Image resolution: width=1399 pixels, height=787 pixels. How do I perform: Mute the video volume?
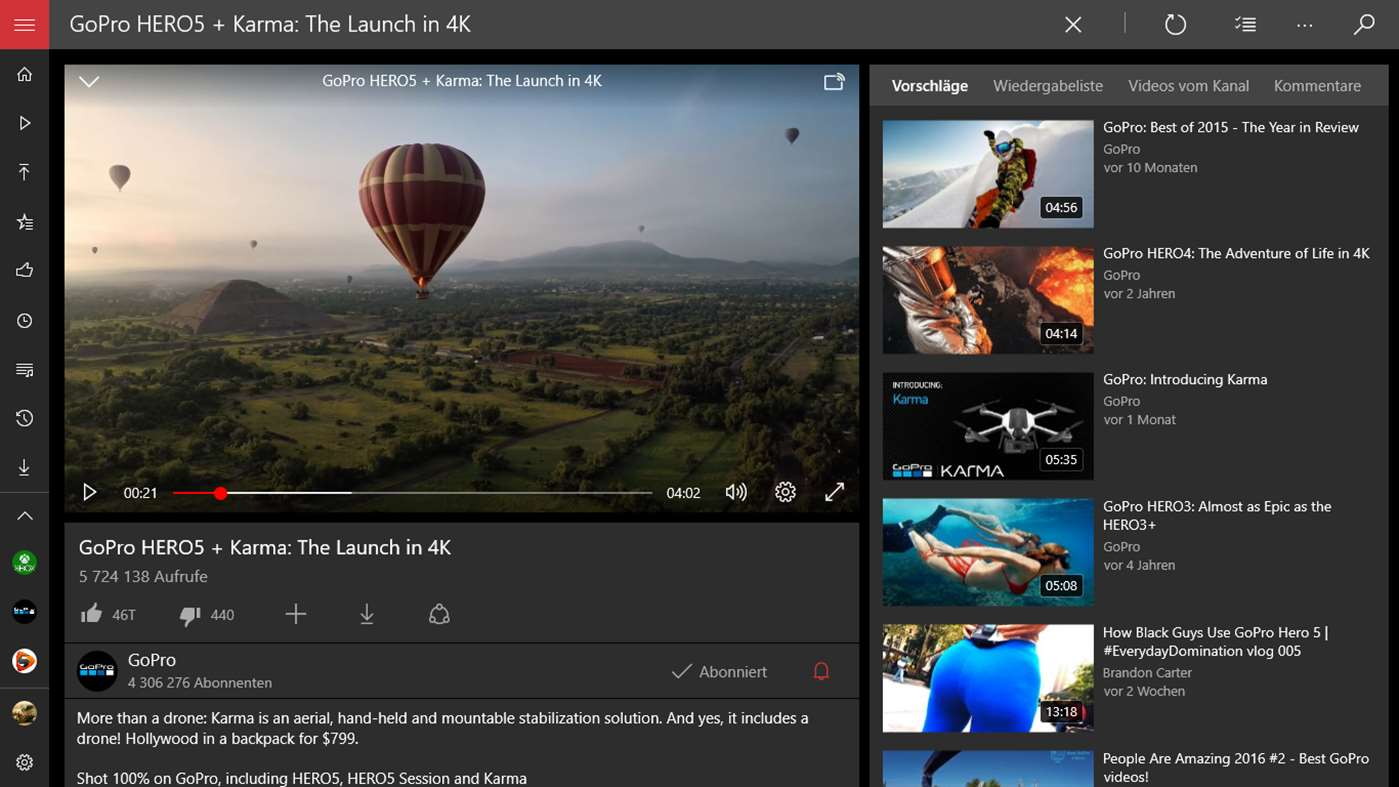click(736, 492)
